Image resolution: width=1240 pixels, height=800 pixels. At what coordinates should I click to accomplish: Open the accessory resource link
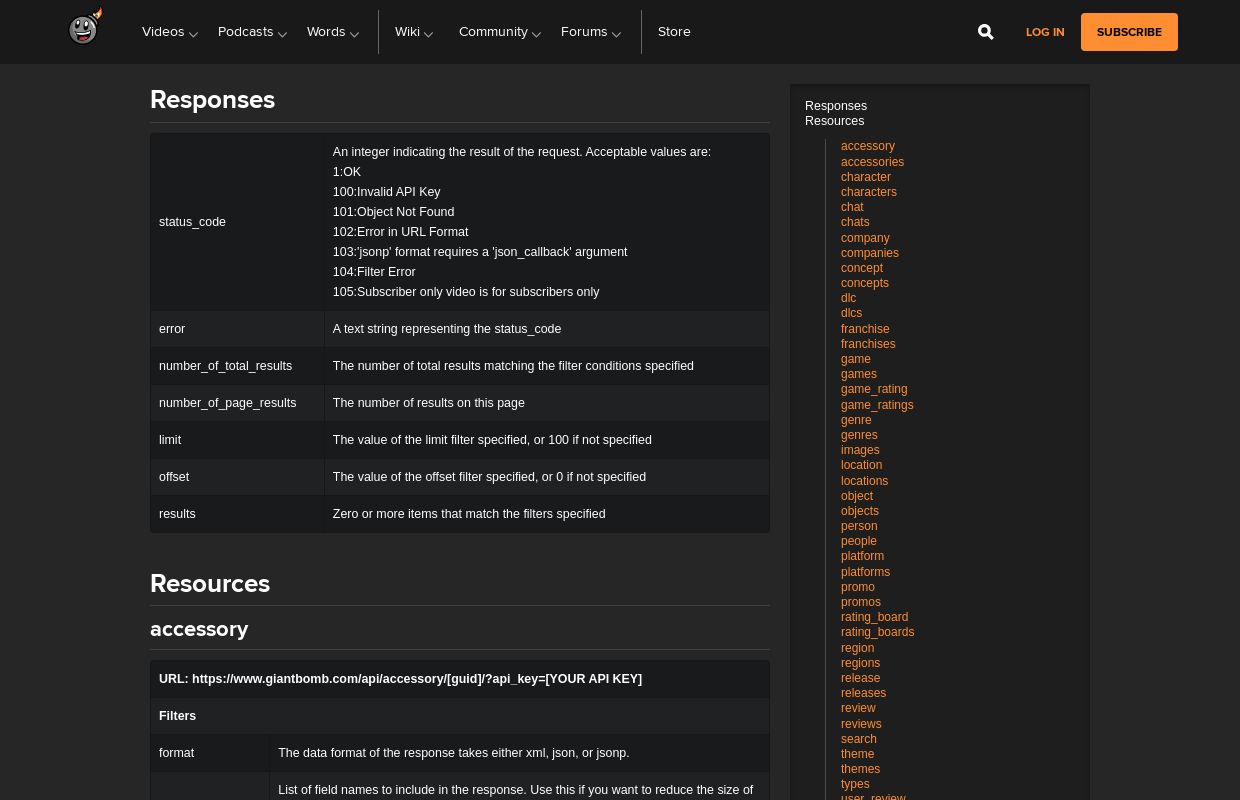(868, 146)
